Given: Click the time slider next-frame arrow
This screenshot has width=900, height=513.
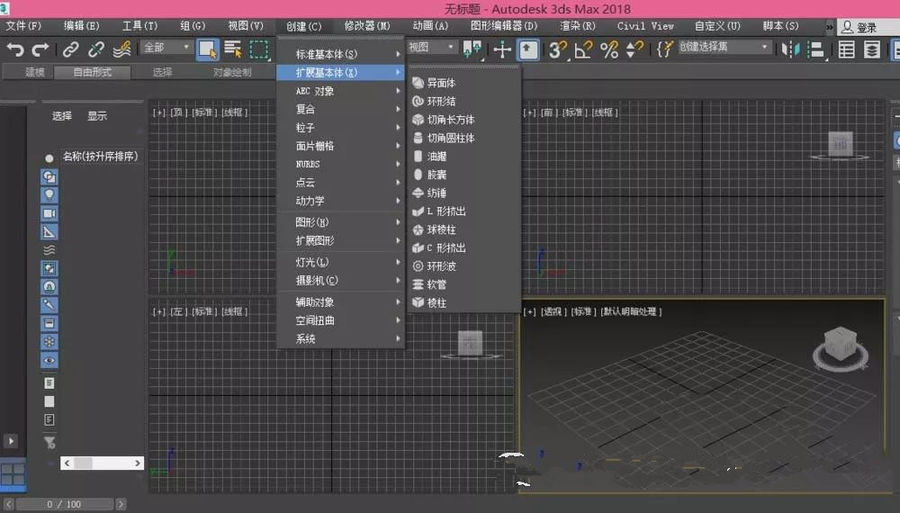Looking at the screenshot, I should click(121, 504).
